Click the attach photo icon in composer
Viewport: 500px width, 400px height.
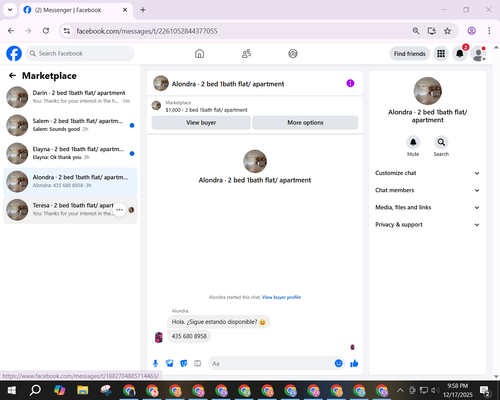coord(170,363)
